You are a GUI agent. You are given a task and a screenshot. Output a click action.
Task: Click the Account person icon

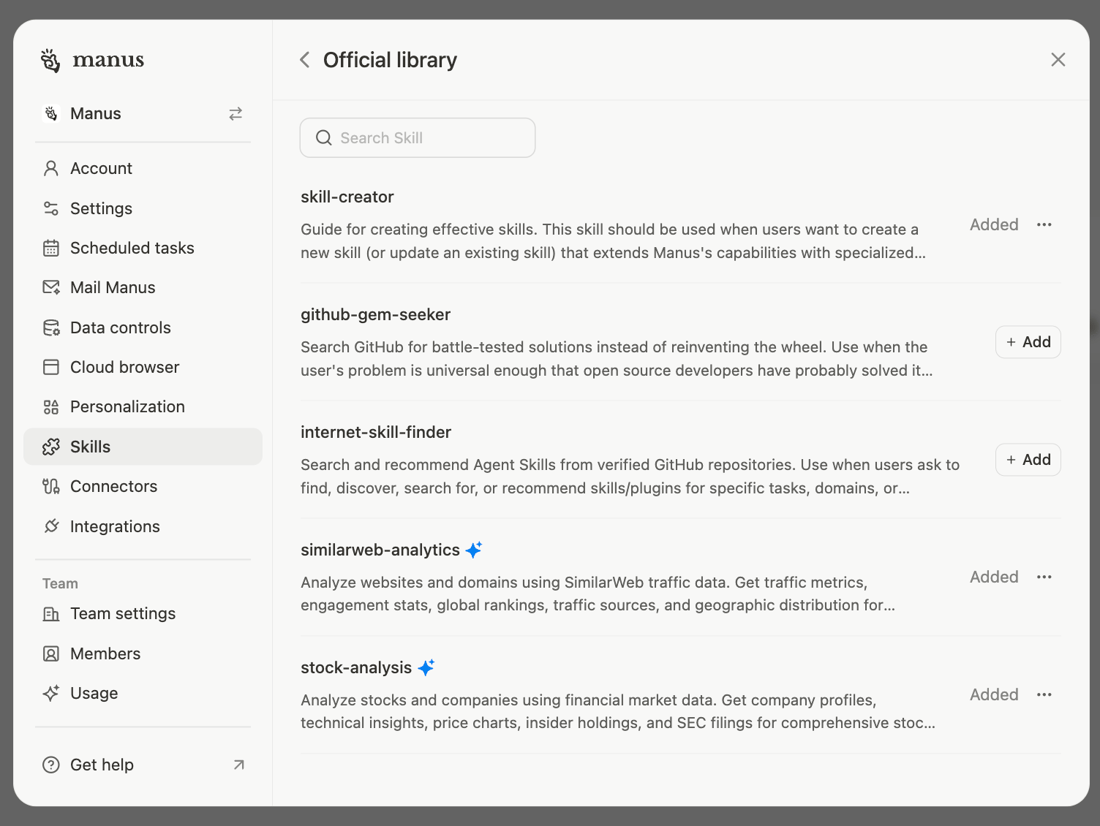coord(51,168)
